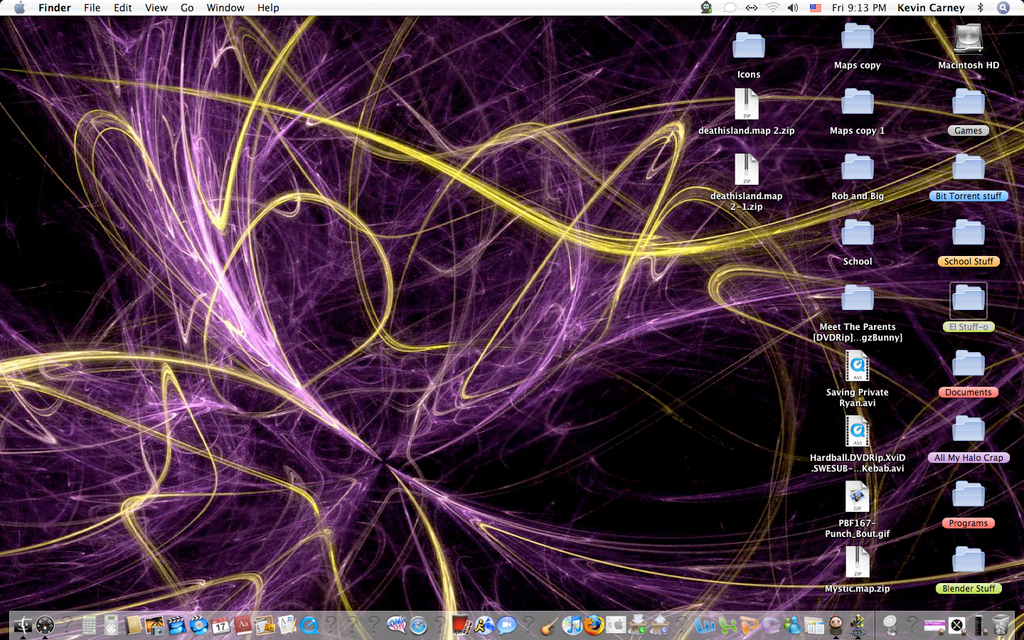
Task: Launch Microsoft PowerPoint from the Dock
Action: pos(748,625)
